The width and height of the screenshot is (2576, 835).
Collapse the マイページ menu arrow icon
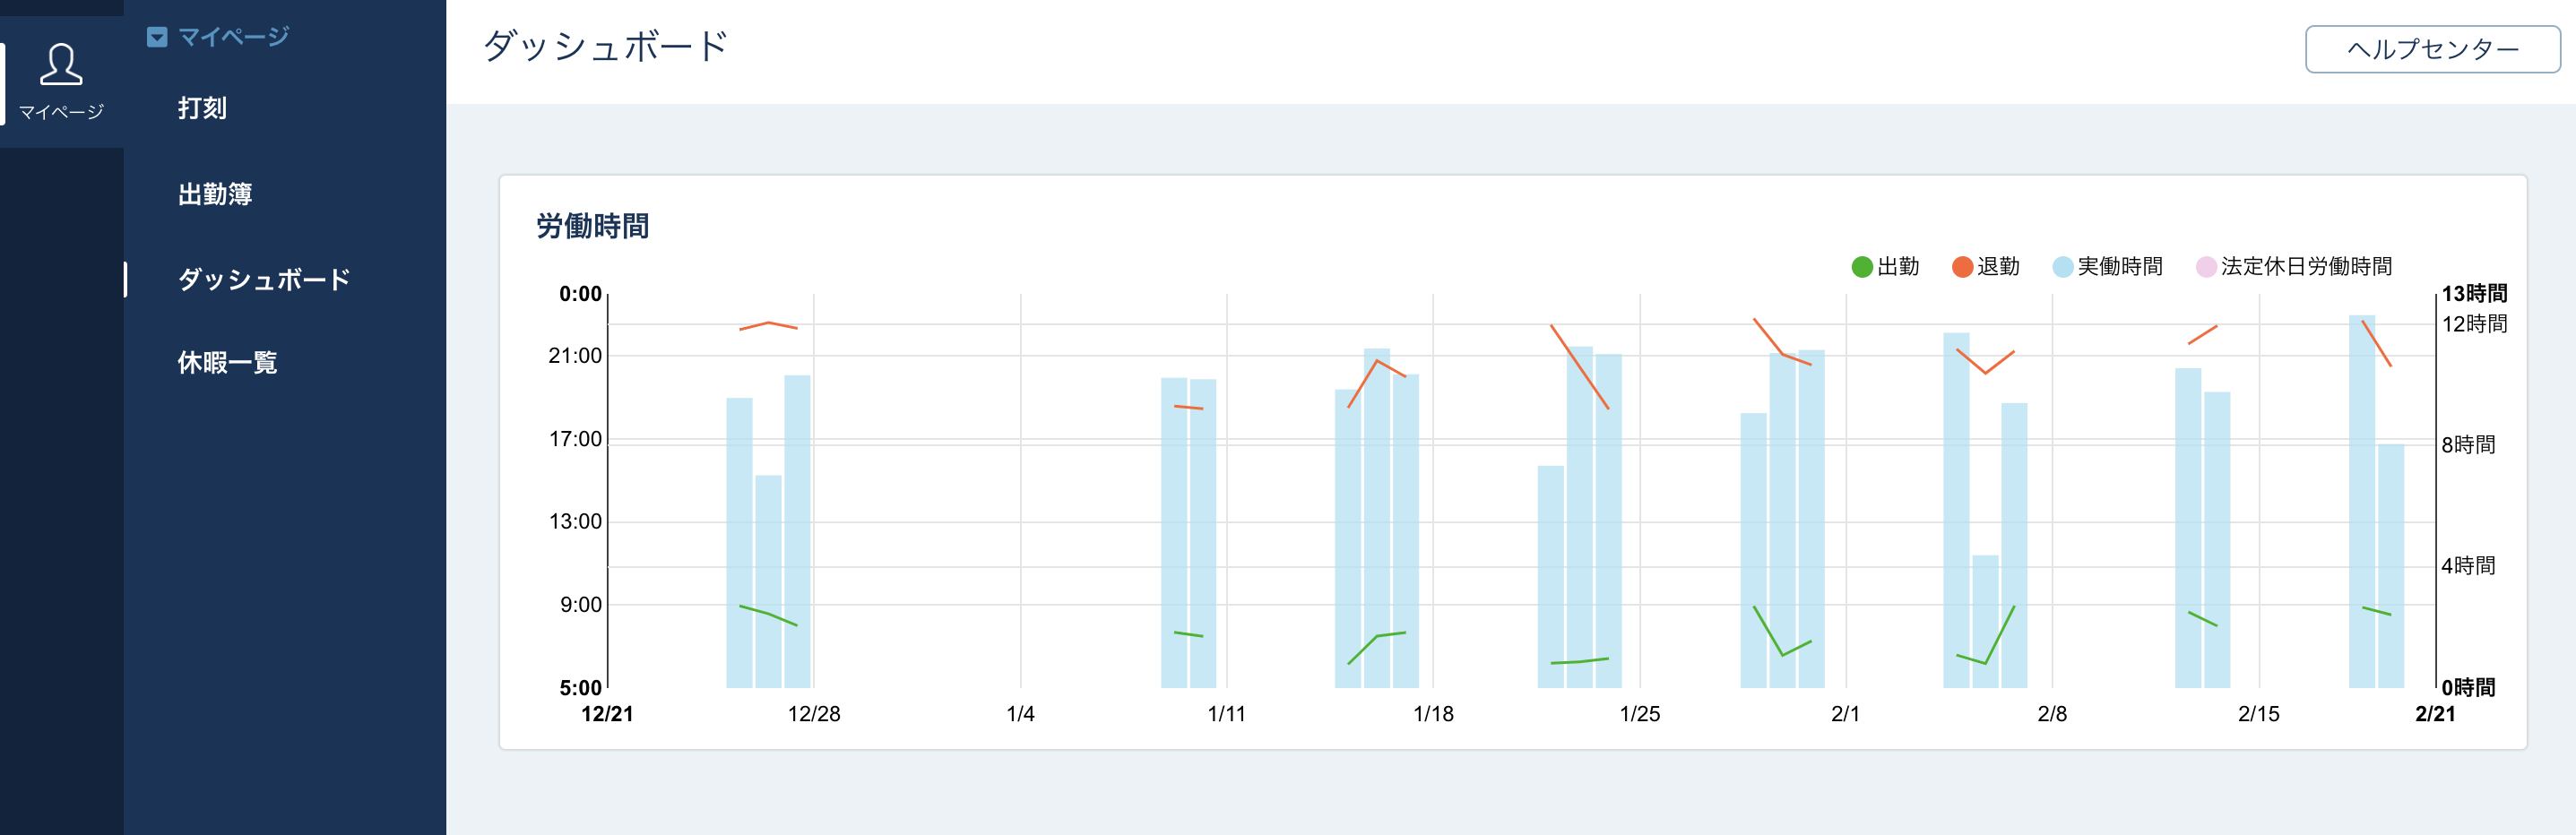point(157,37)
